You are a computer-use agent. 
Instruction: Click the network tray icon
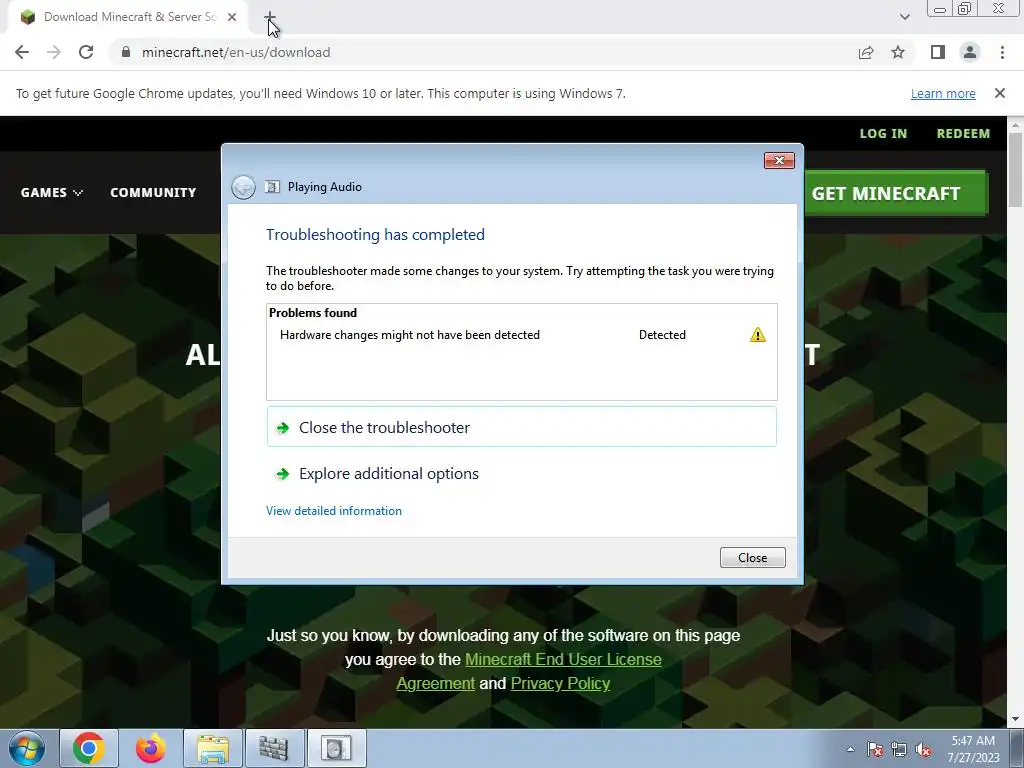[x=899, y=749]
